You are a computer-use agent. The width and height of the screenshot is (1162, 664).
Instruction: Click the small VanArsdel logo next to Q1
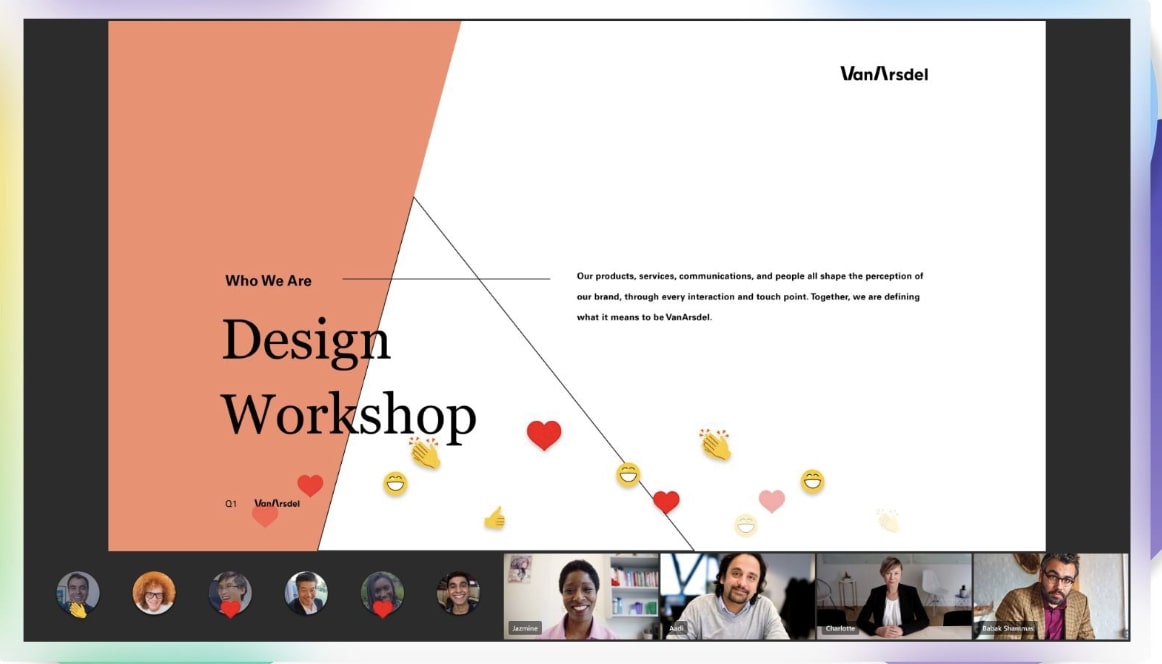(x=277, y=503)
